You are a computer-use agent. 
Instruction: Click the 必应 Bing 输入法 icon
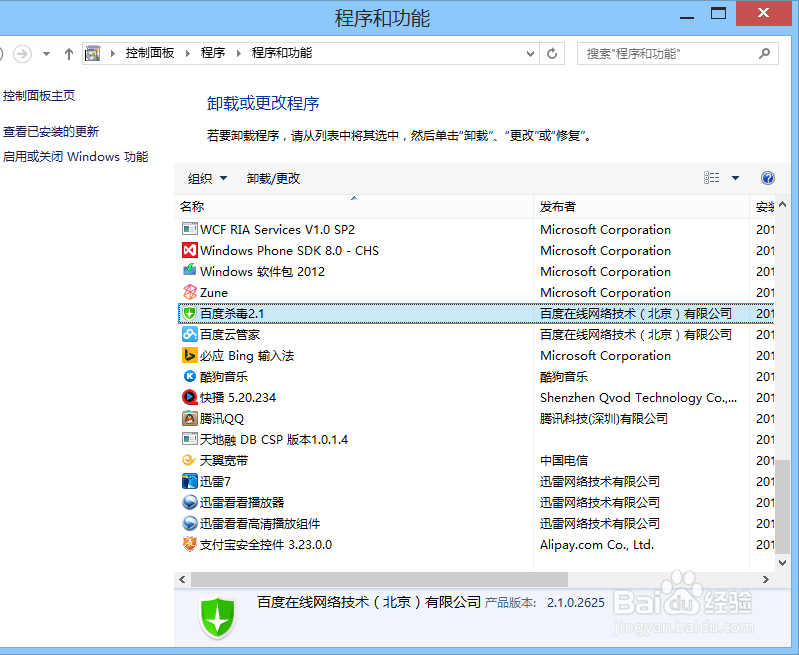coord(190,355)
